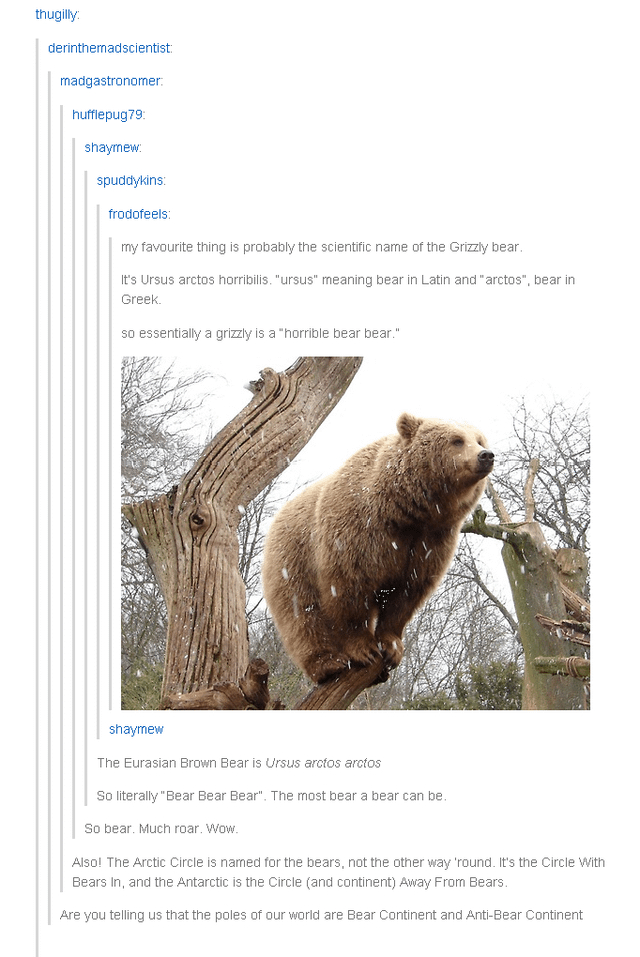Viewport: 640px width, 957px height.
Task: Click the bear on tree photo
Action: click(x=355, y=533)
